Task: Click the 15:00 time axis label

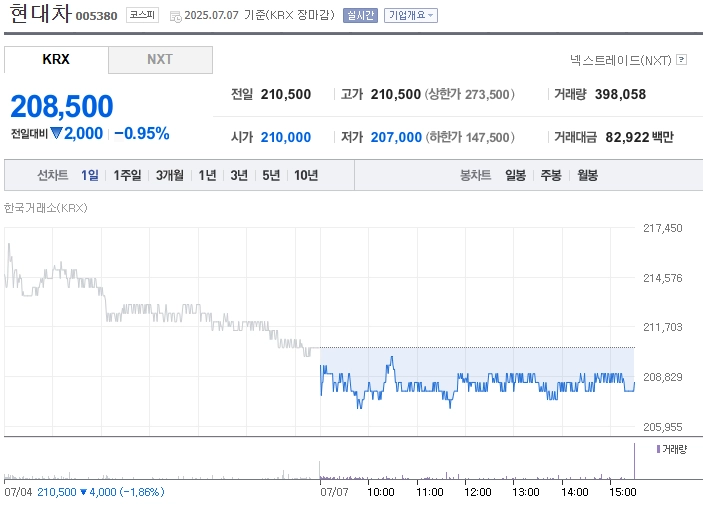Action: [x=622, y=492]
